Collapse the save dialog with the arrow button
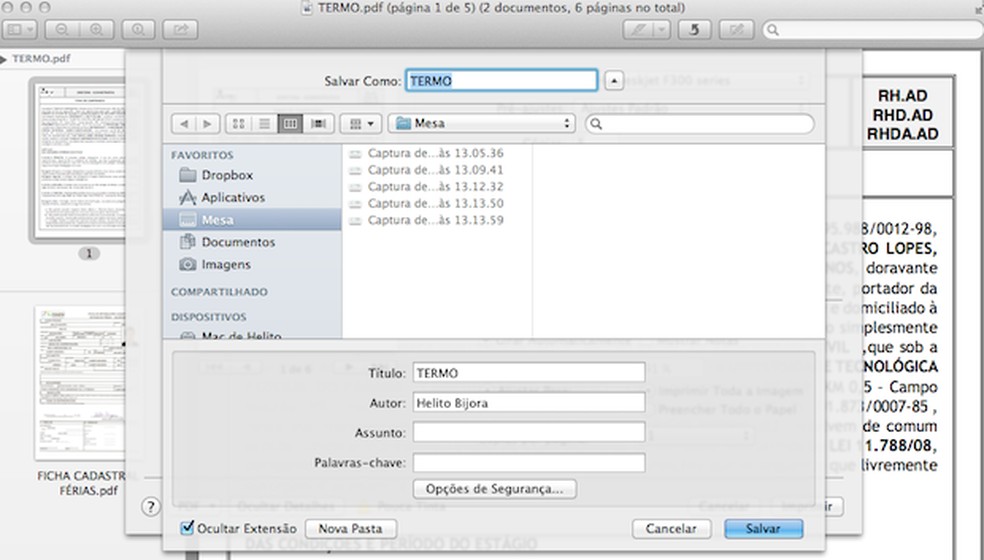The height and width of the screenshot is (560, 984). pos(614,81)
